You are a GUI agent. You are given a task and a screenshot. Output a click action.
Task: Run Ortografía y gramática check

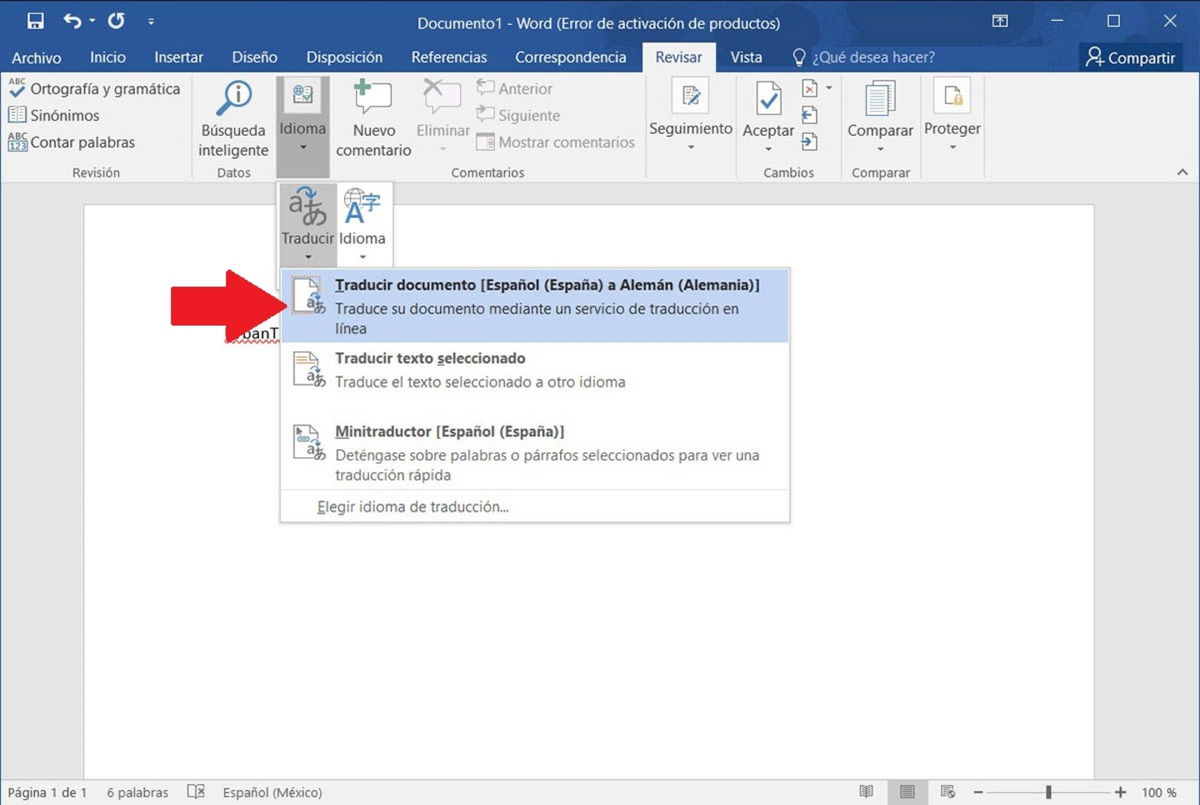pos(94,89)
